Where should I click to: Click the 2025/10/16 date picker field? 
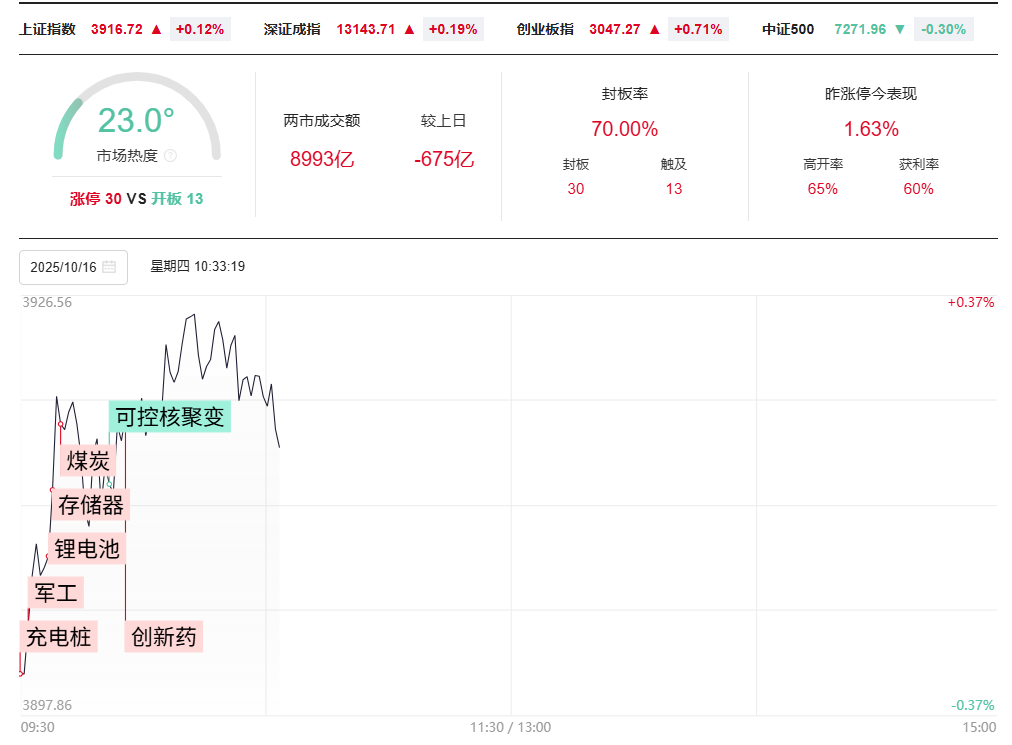point(73,267)
